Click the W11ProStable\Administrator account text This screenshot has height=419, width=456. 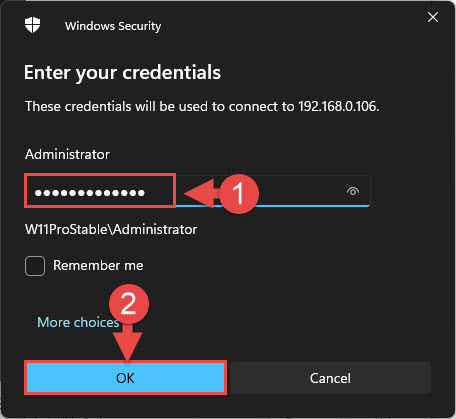click(111, 229)
